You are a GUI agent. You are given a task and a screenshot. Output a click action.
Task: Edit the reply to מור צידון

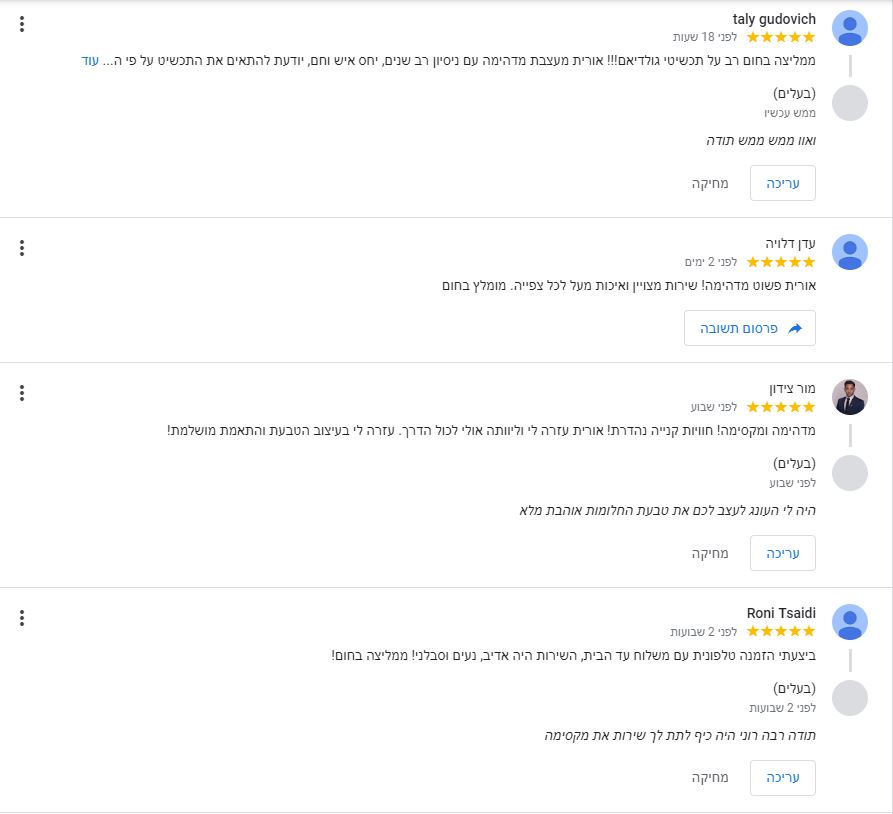[x=782, y=553]
